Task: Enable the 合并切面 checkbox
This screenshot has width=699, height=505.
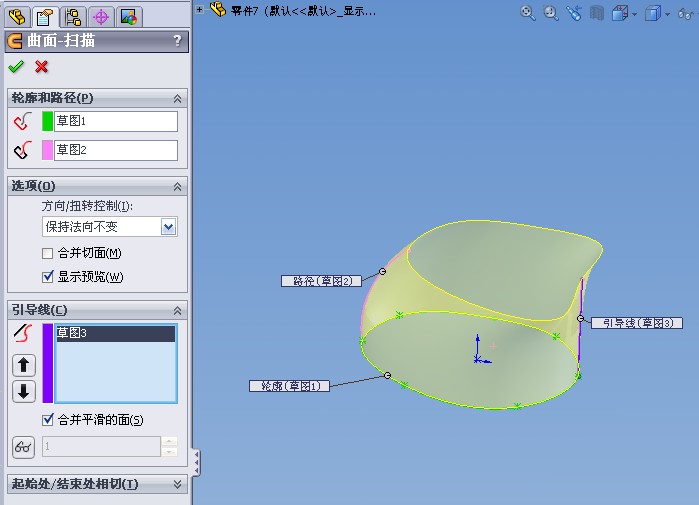Action: coord(47,254)
